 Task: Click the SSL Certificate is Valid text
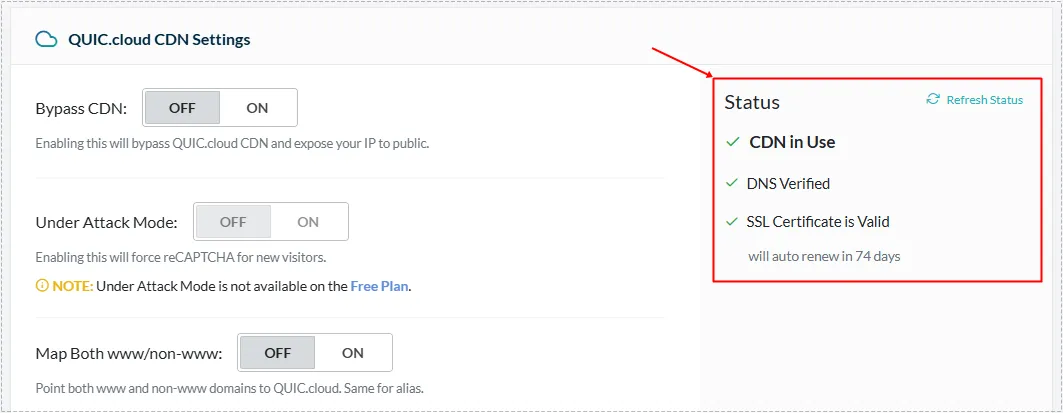point(818,222)
